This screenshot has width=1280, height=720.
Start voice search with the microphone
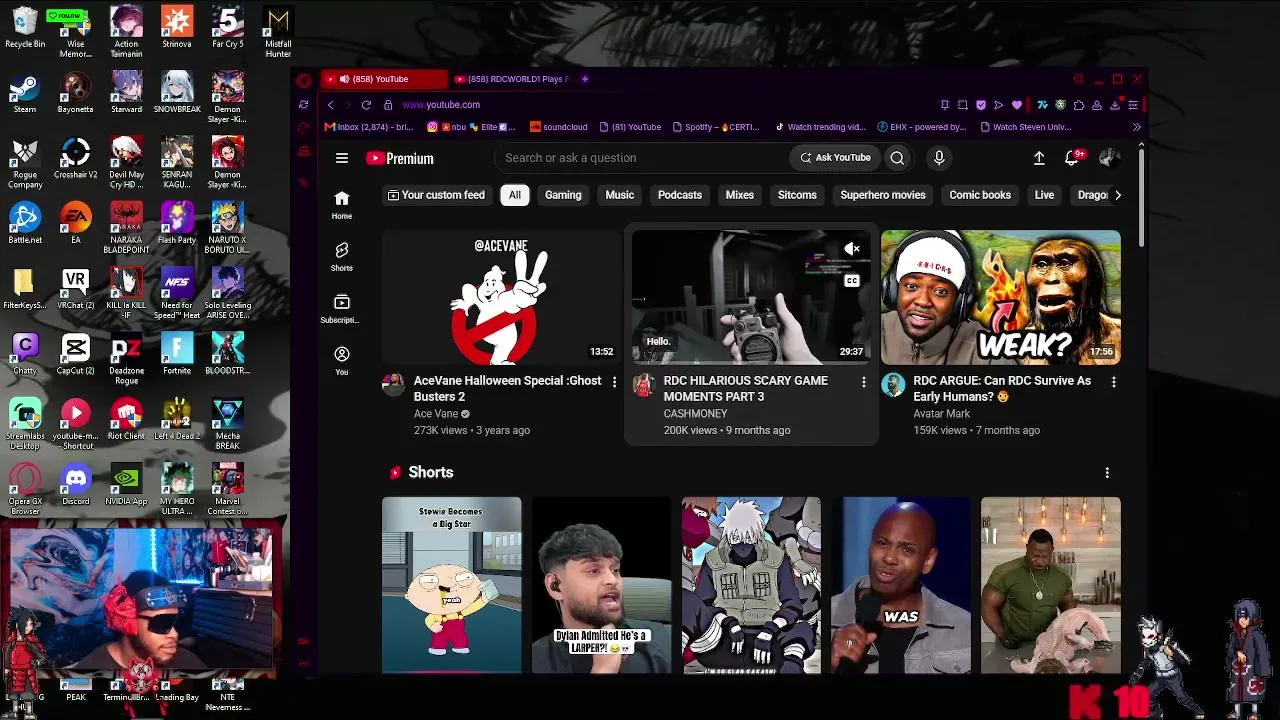coord(939,158)
